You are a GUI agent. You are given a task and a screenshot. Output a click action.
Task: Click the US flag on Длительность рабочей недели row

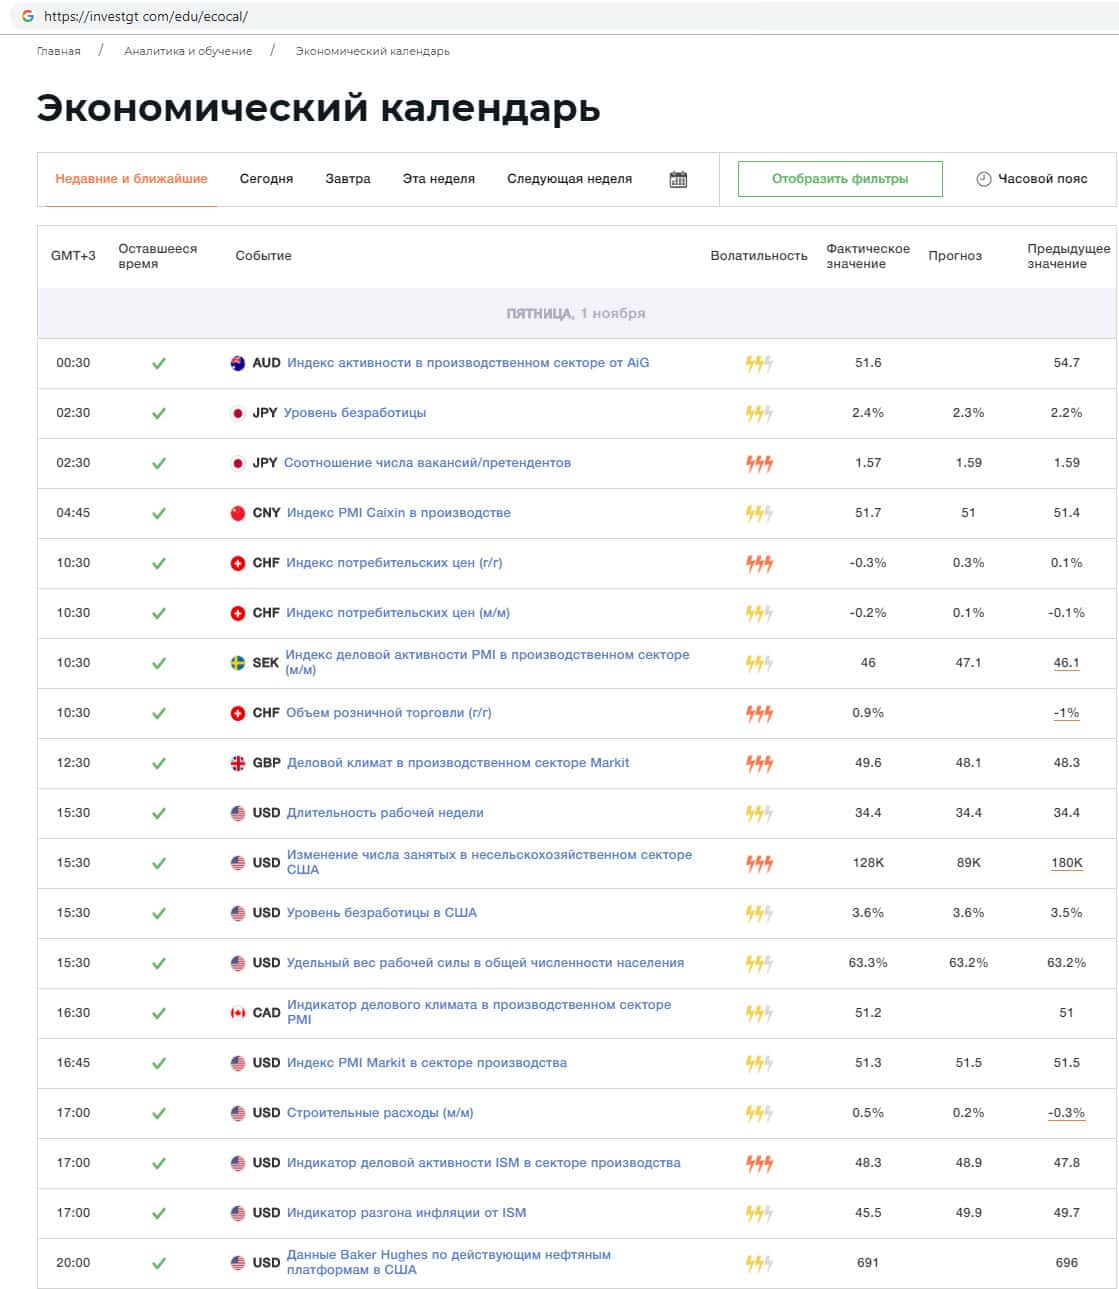pyautogui.click(x=238, y=813)
